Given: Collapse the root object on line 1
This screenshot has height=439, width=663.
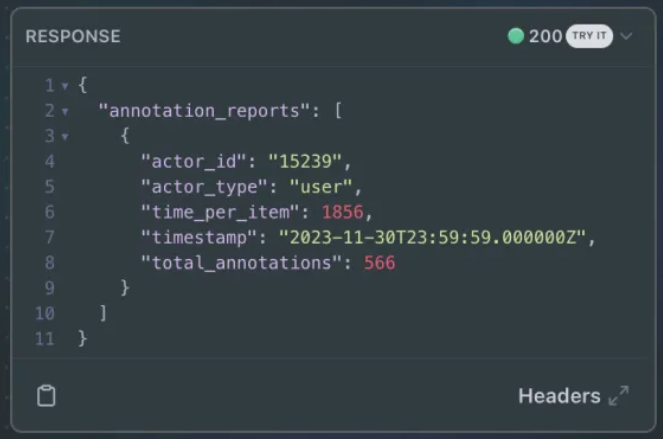Looking at the screenshot, I should coord(65,86).
